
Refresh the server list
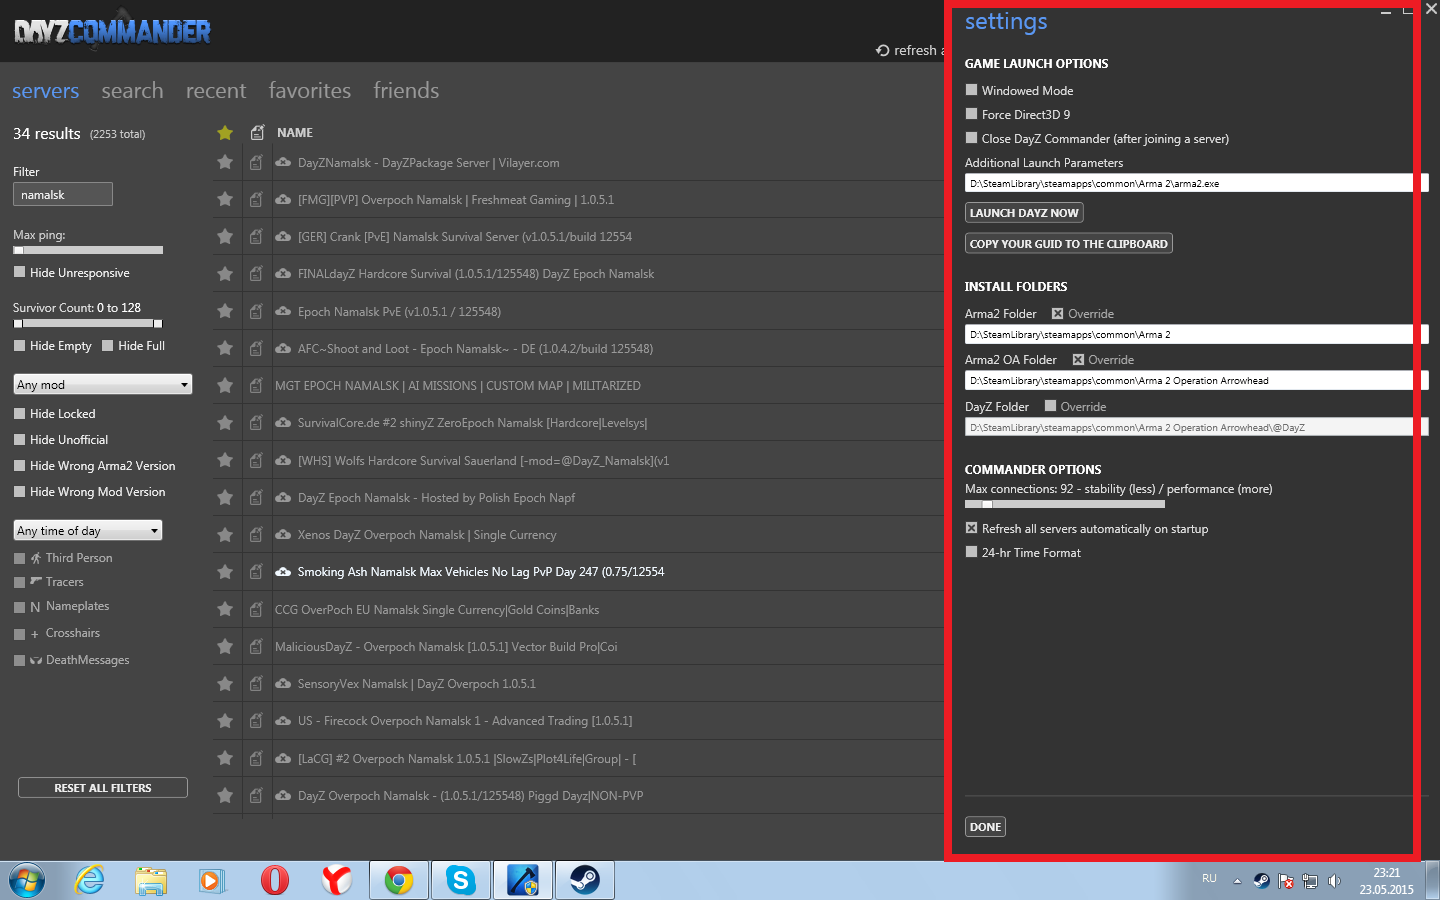[x=908, y=50]
